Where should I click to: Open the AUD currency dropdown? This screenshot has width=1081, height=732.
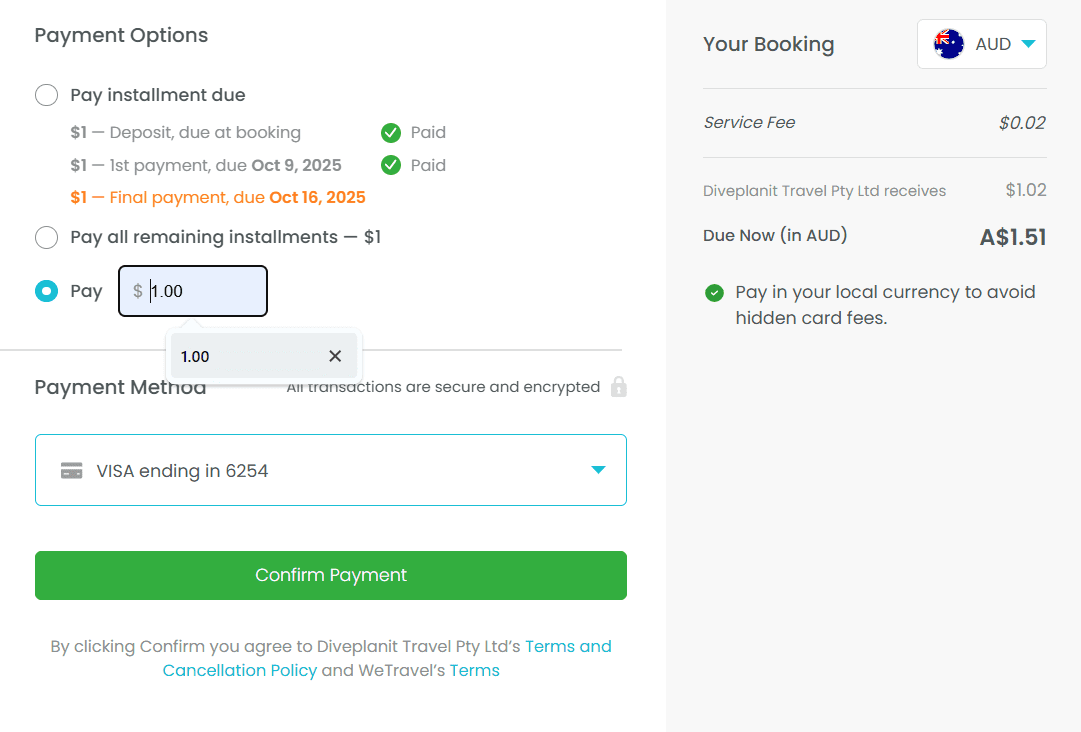pos(981,43)
